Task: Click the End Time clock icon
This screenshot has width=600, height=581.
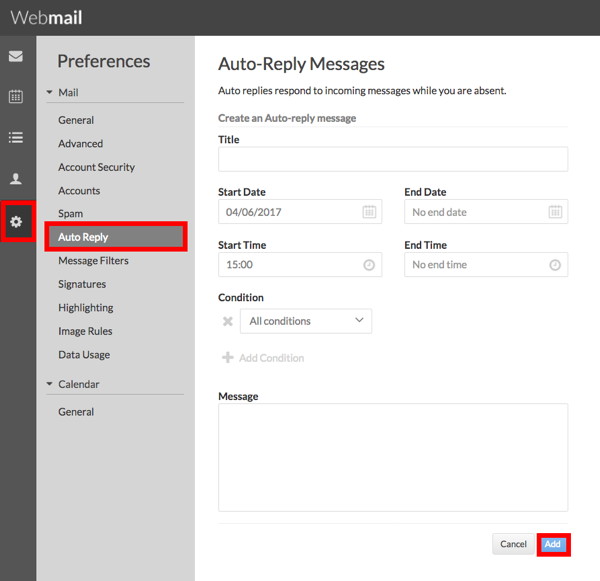Action: 555,265
